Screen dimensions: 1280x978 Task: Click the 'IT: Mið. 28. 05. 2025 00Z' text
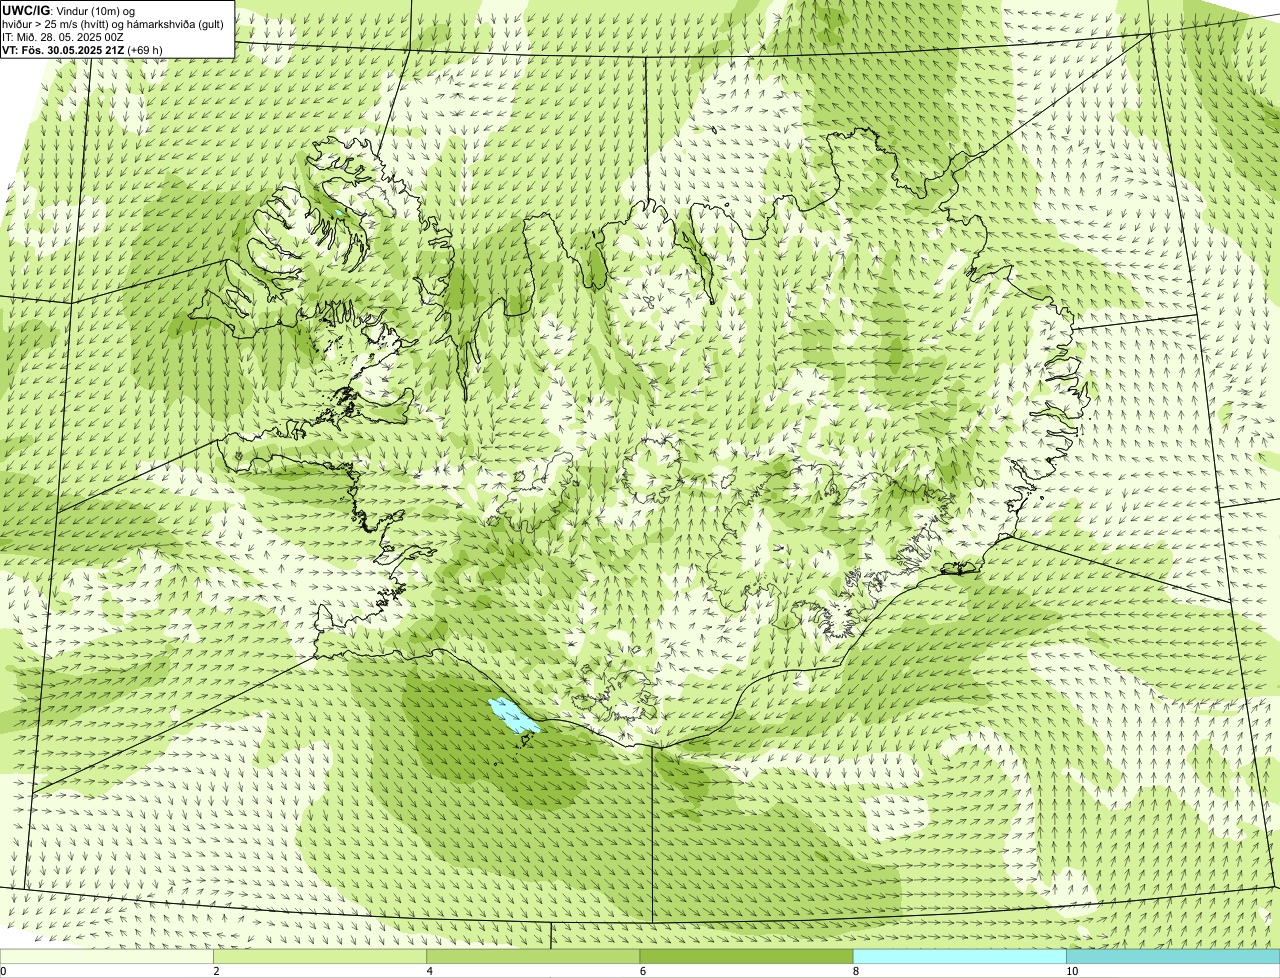pos(63,37)
